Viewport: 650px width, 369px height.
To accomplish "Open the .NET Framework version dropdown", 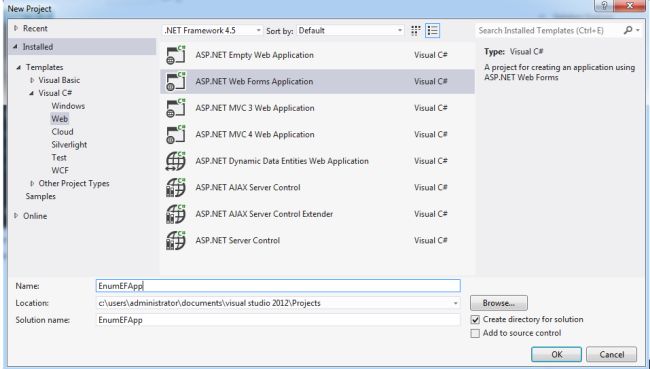I will [212, 31].
